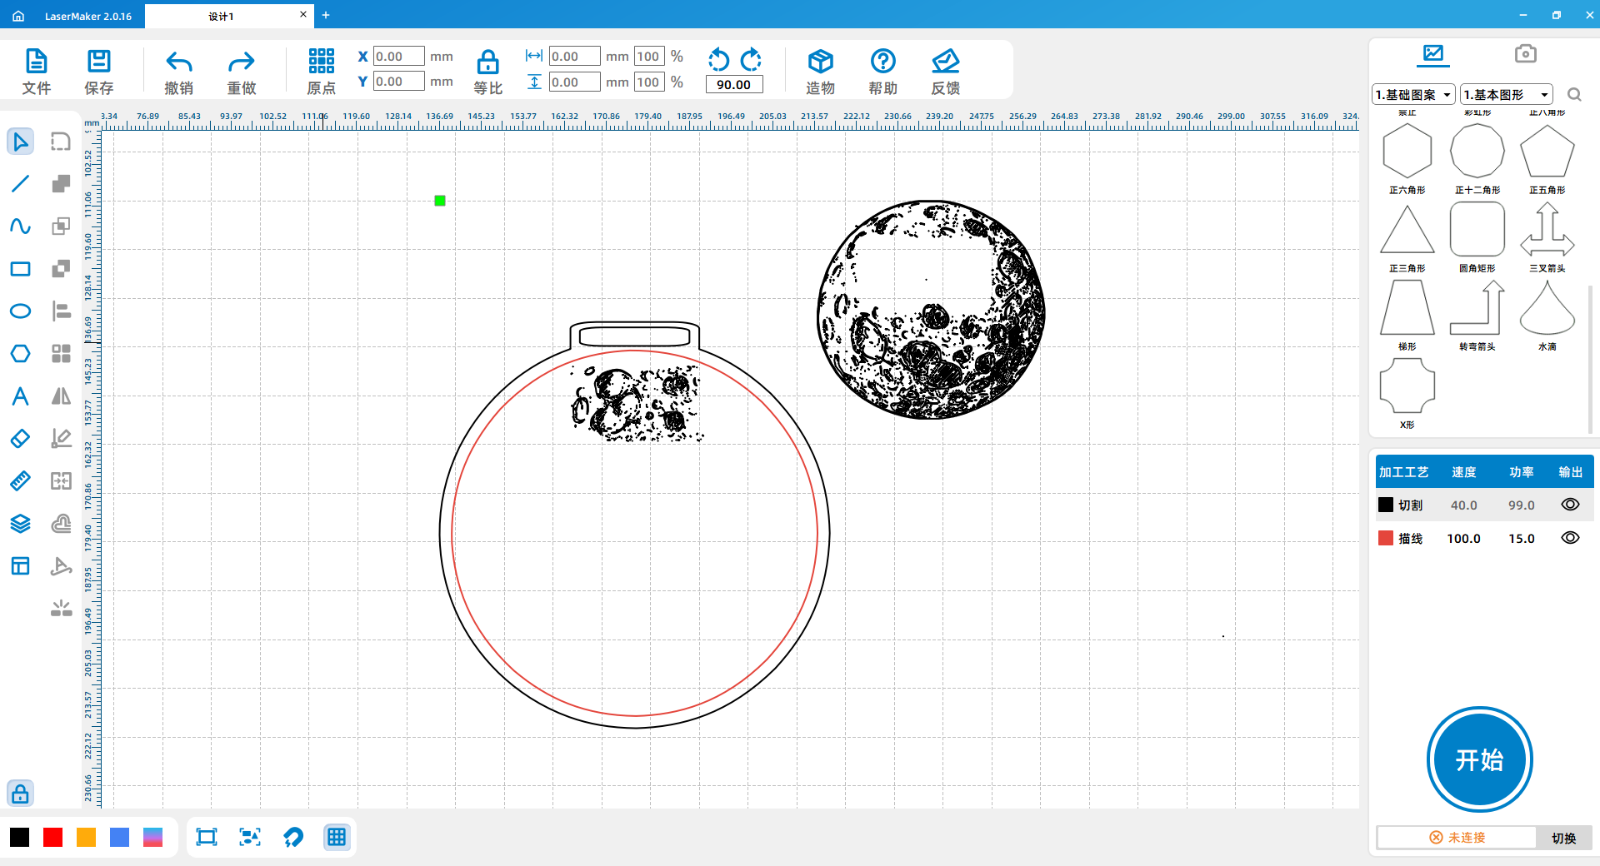Toggle output visibility for 描线 layer
Viewport: 1600px width, 866px height.
click(x=1570, y=538)
